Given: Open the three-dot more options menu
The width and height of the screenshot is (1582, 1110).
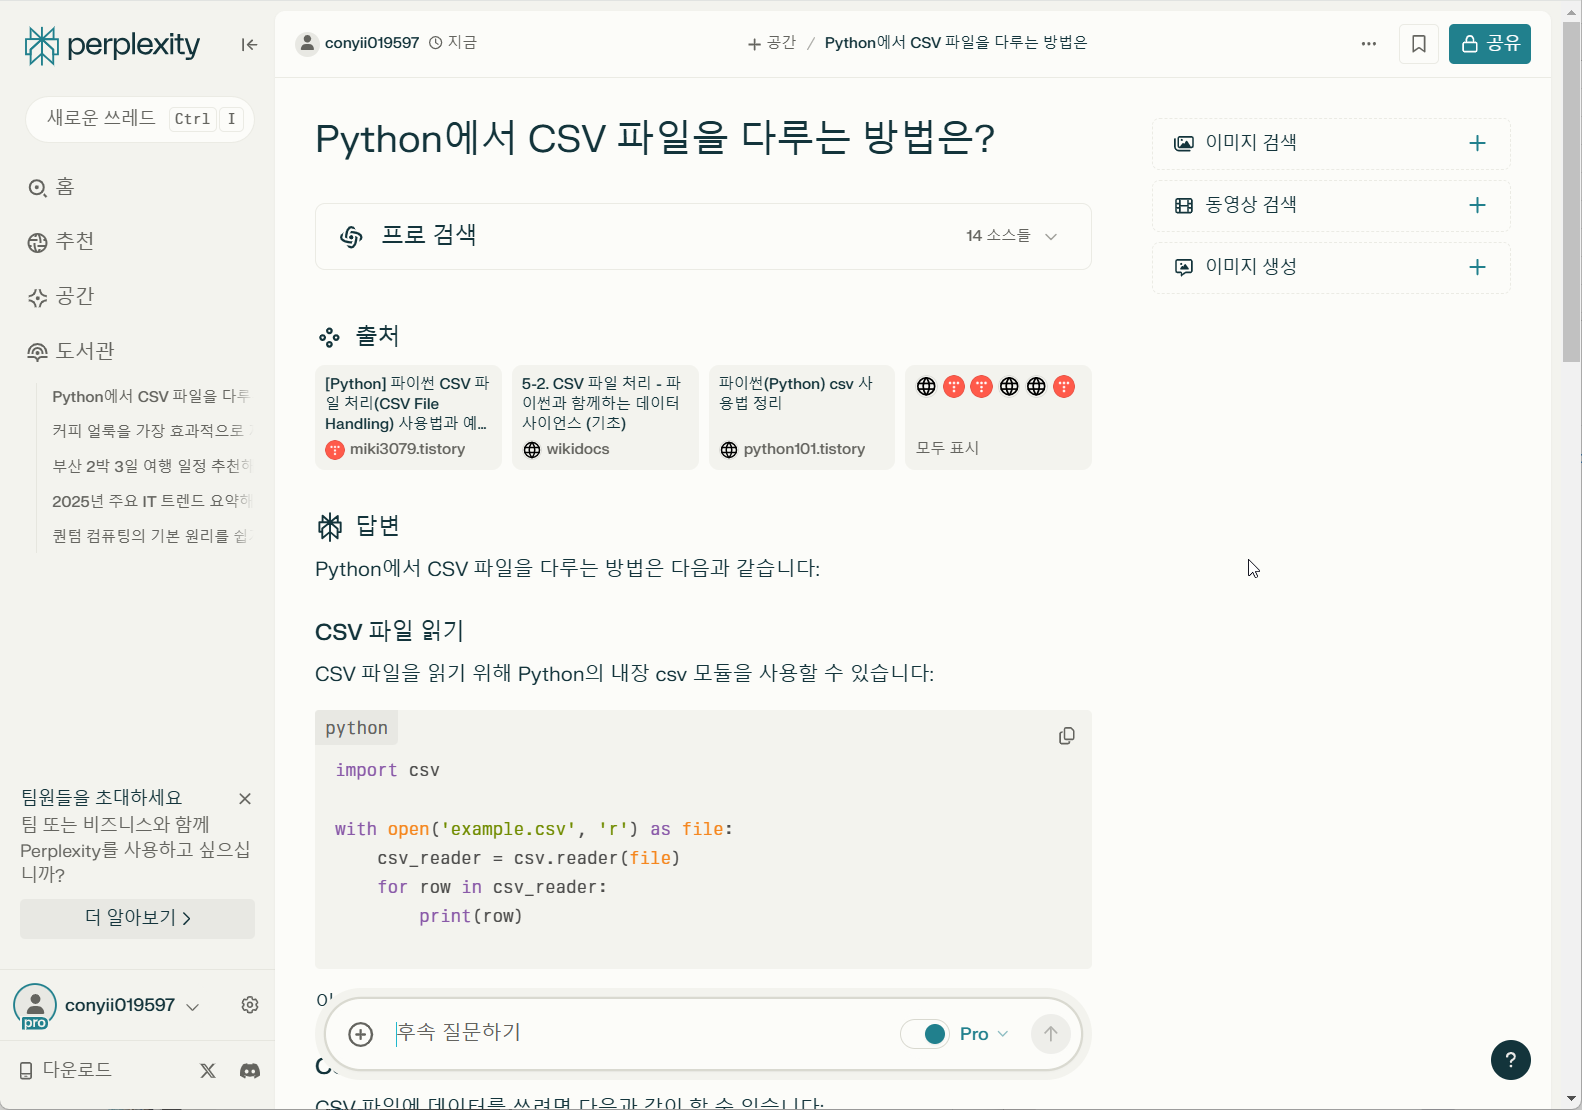Looking at the screenshot, I should [x=1369, y=44].
